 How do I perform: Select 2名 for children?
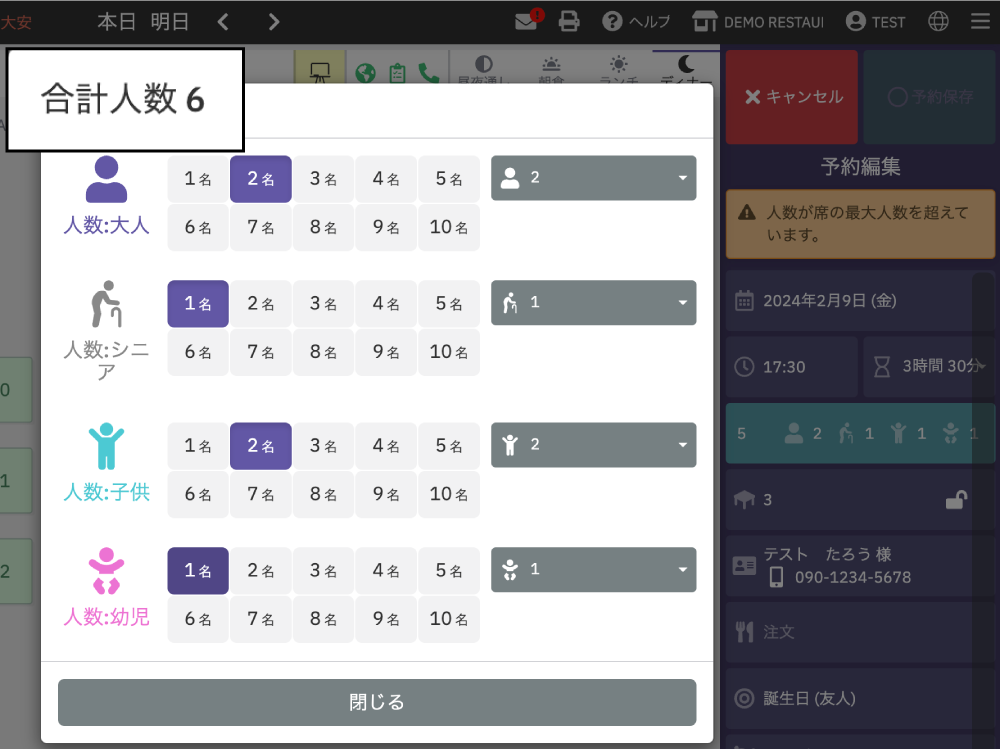261,446
